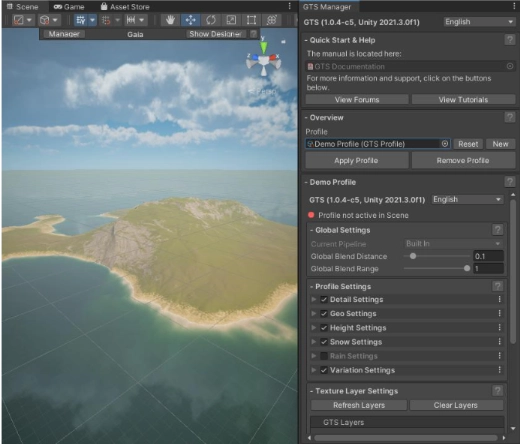Expand the Height Settings foldout arrow
Screen dimensions: 520x444
tap(313, 328)
